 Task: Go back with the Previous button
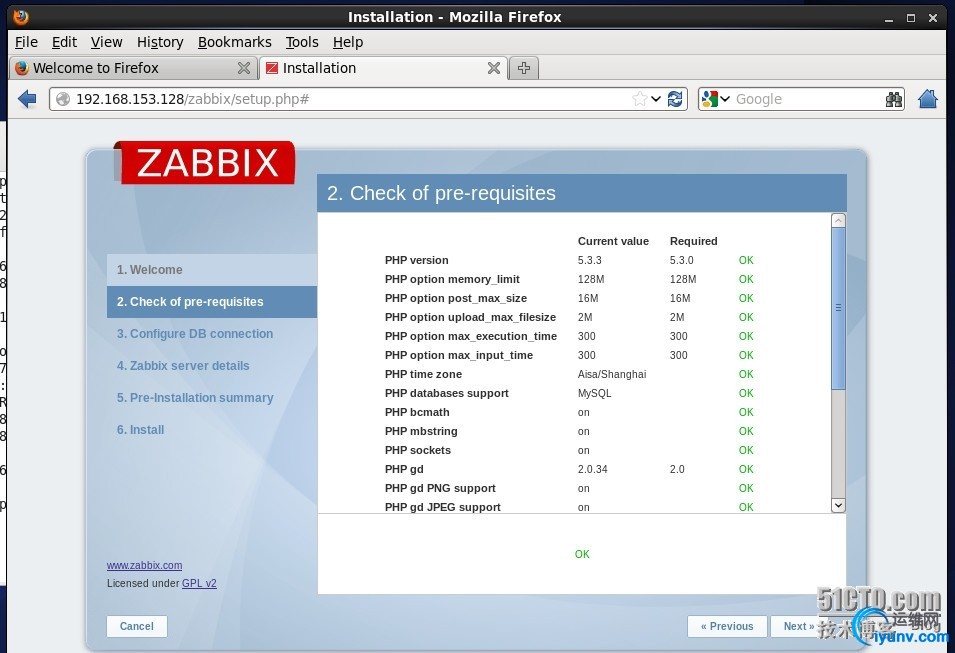(727, 626)
